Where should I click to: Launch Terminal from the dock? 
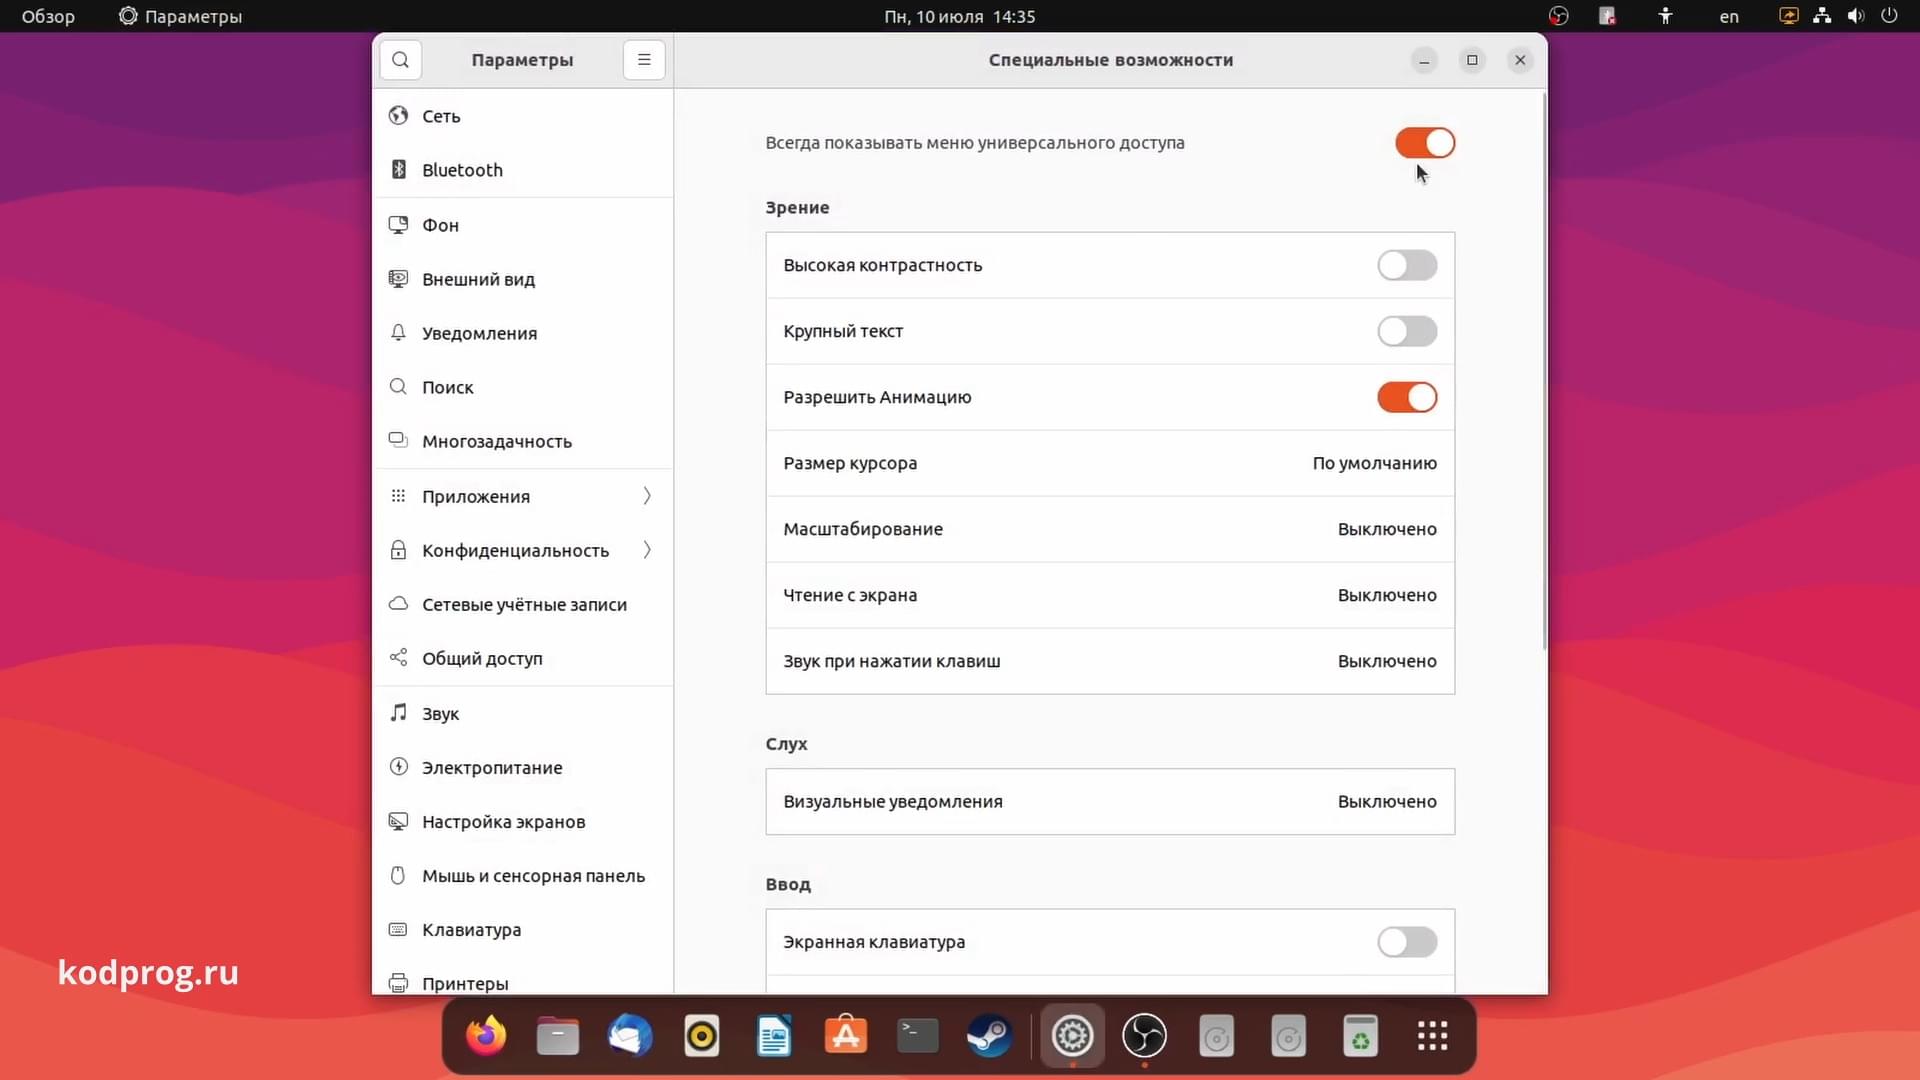click(x=918, y=1036)
